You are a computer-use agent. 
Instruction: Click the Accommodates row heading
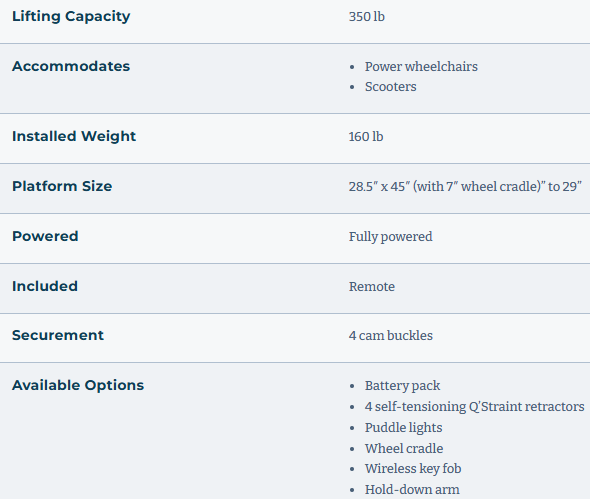(71, 66)
